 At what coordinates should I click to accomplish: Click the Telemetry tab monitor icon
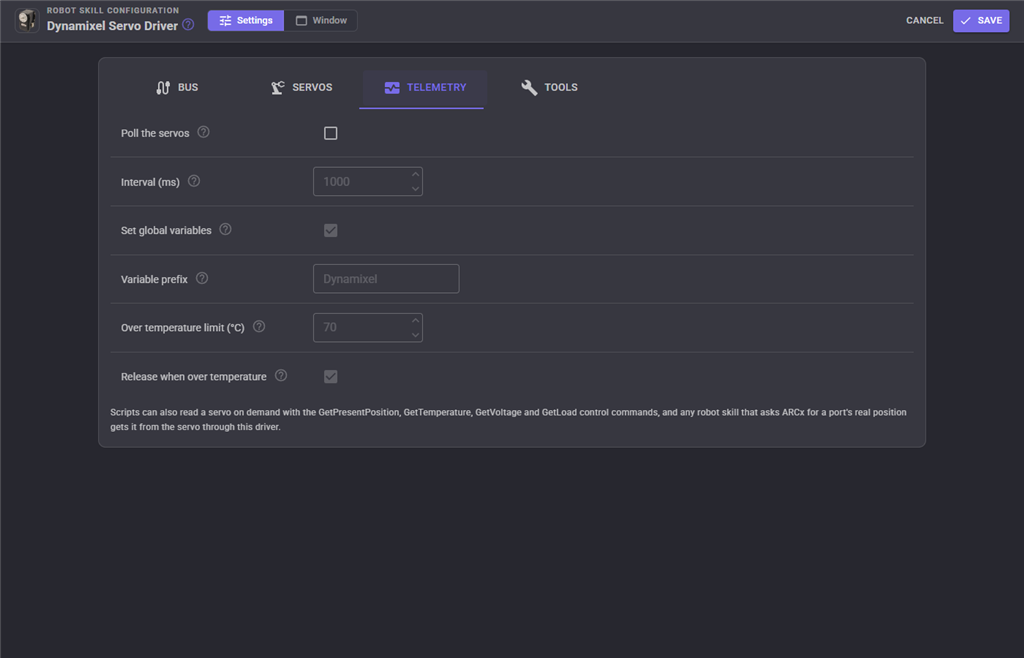coord(392,87)
